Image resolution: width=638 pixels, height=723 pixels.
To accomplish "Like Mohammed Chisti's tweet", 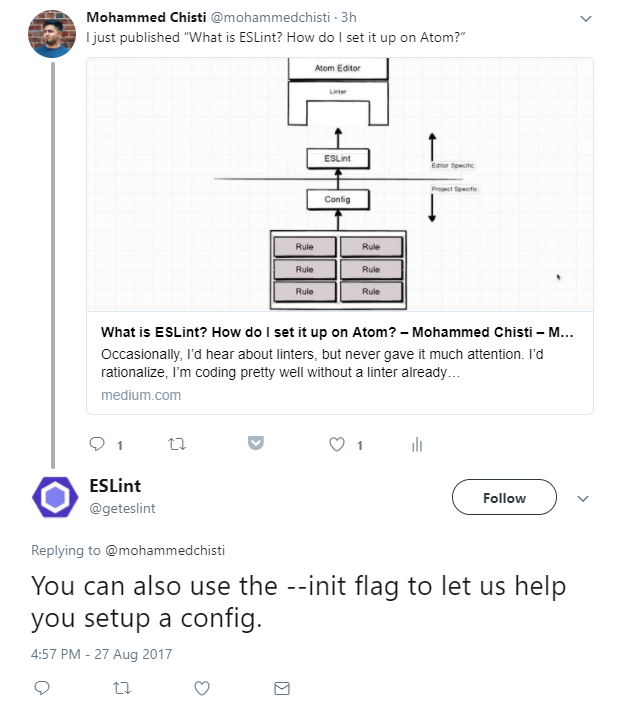I will click(x=337, y=444).
